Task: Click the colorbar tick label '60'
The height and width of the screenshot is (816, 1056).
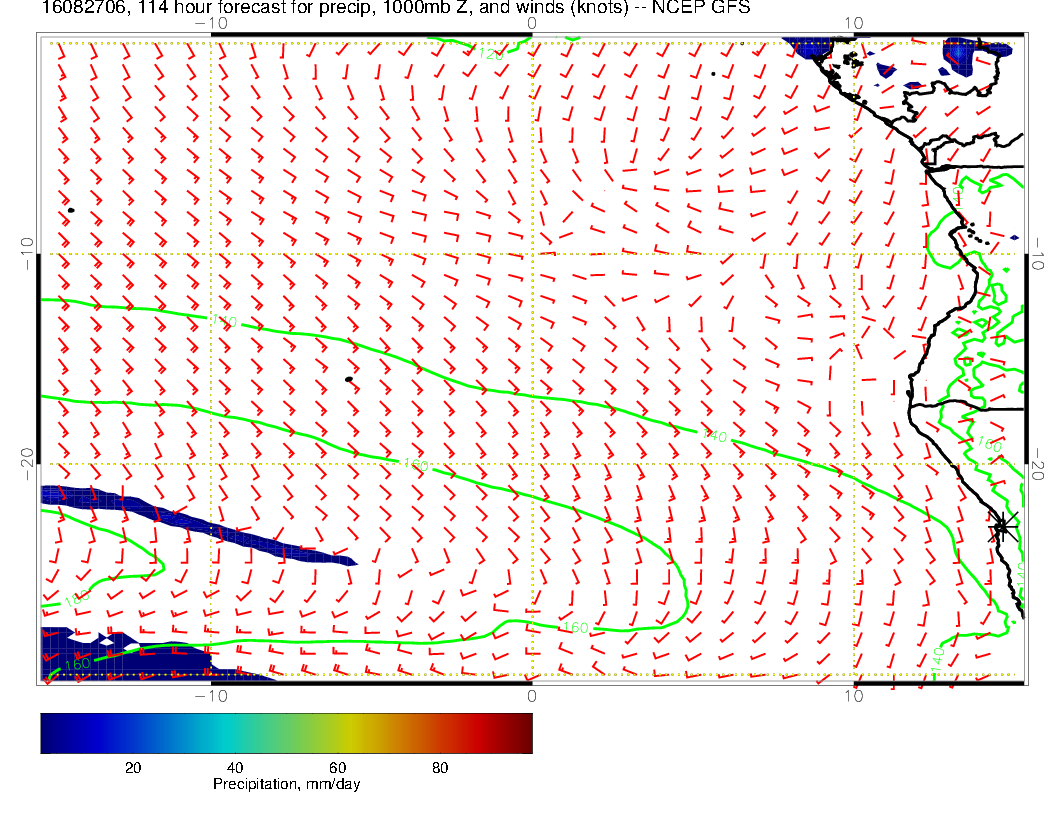Action: 337,768
